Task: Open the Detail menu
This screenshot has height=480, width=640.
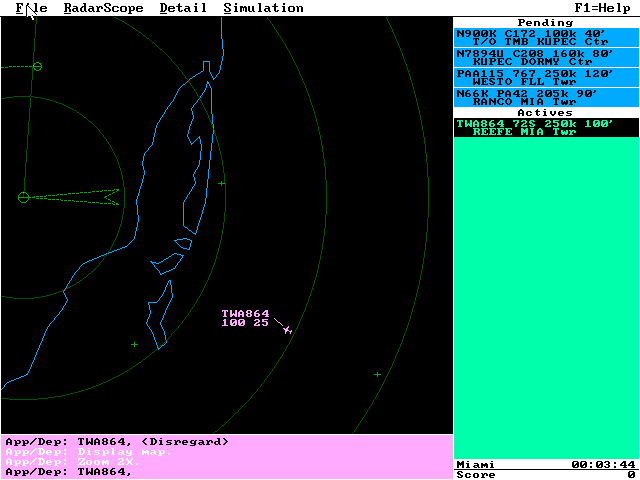Action: coord(183,8)
